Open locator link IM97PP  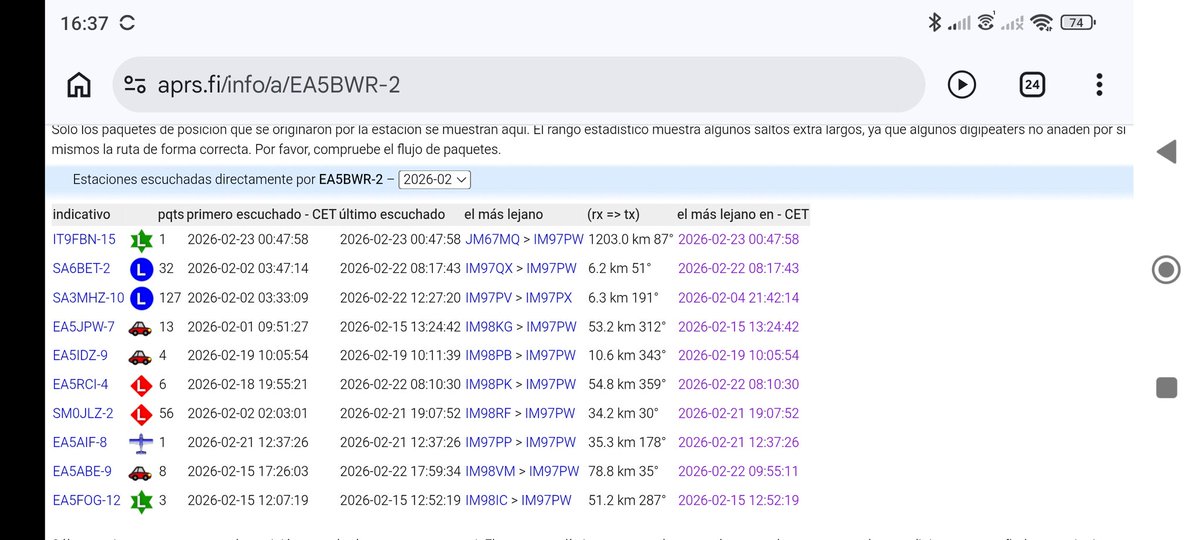(488, 443)
